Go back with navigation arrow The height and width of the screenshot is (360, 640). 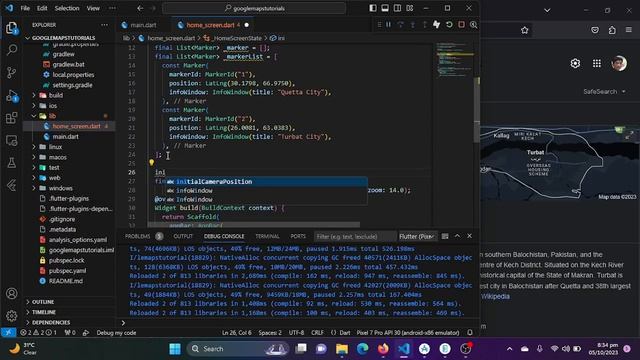[x=140, y=8]
